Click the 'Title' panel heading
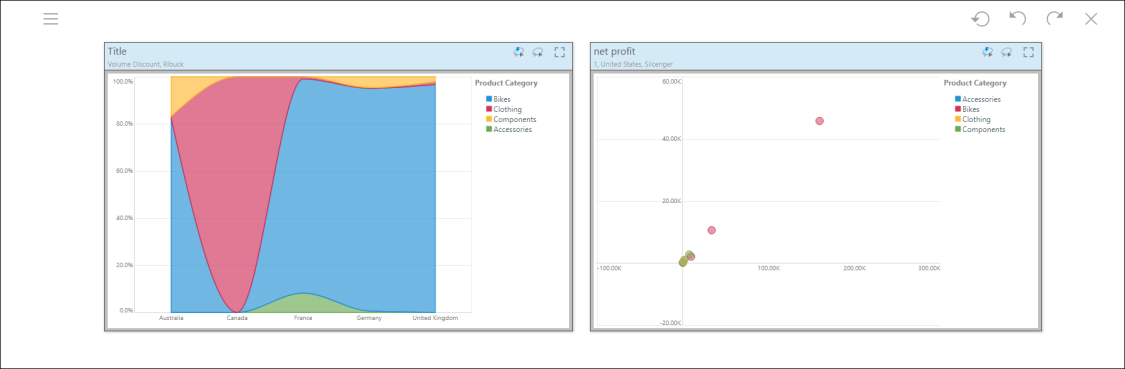Screen dimensions: 1125x369 pos(117,51)
